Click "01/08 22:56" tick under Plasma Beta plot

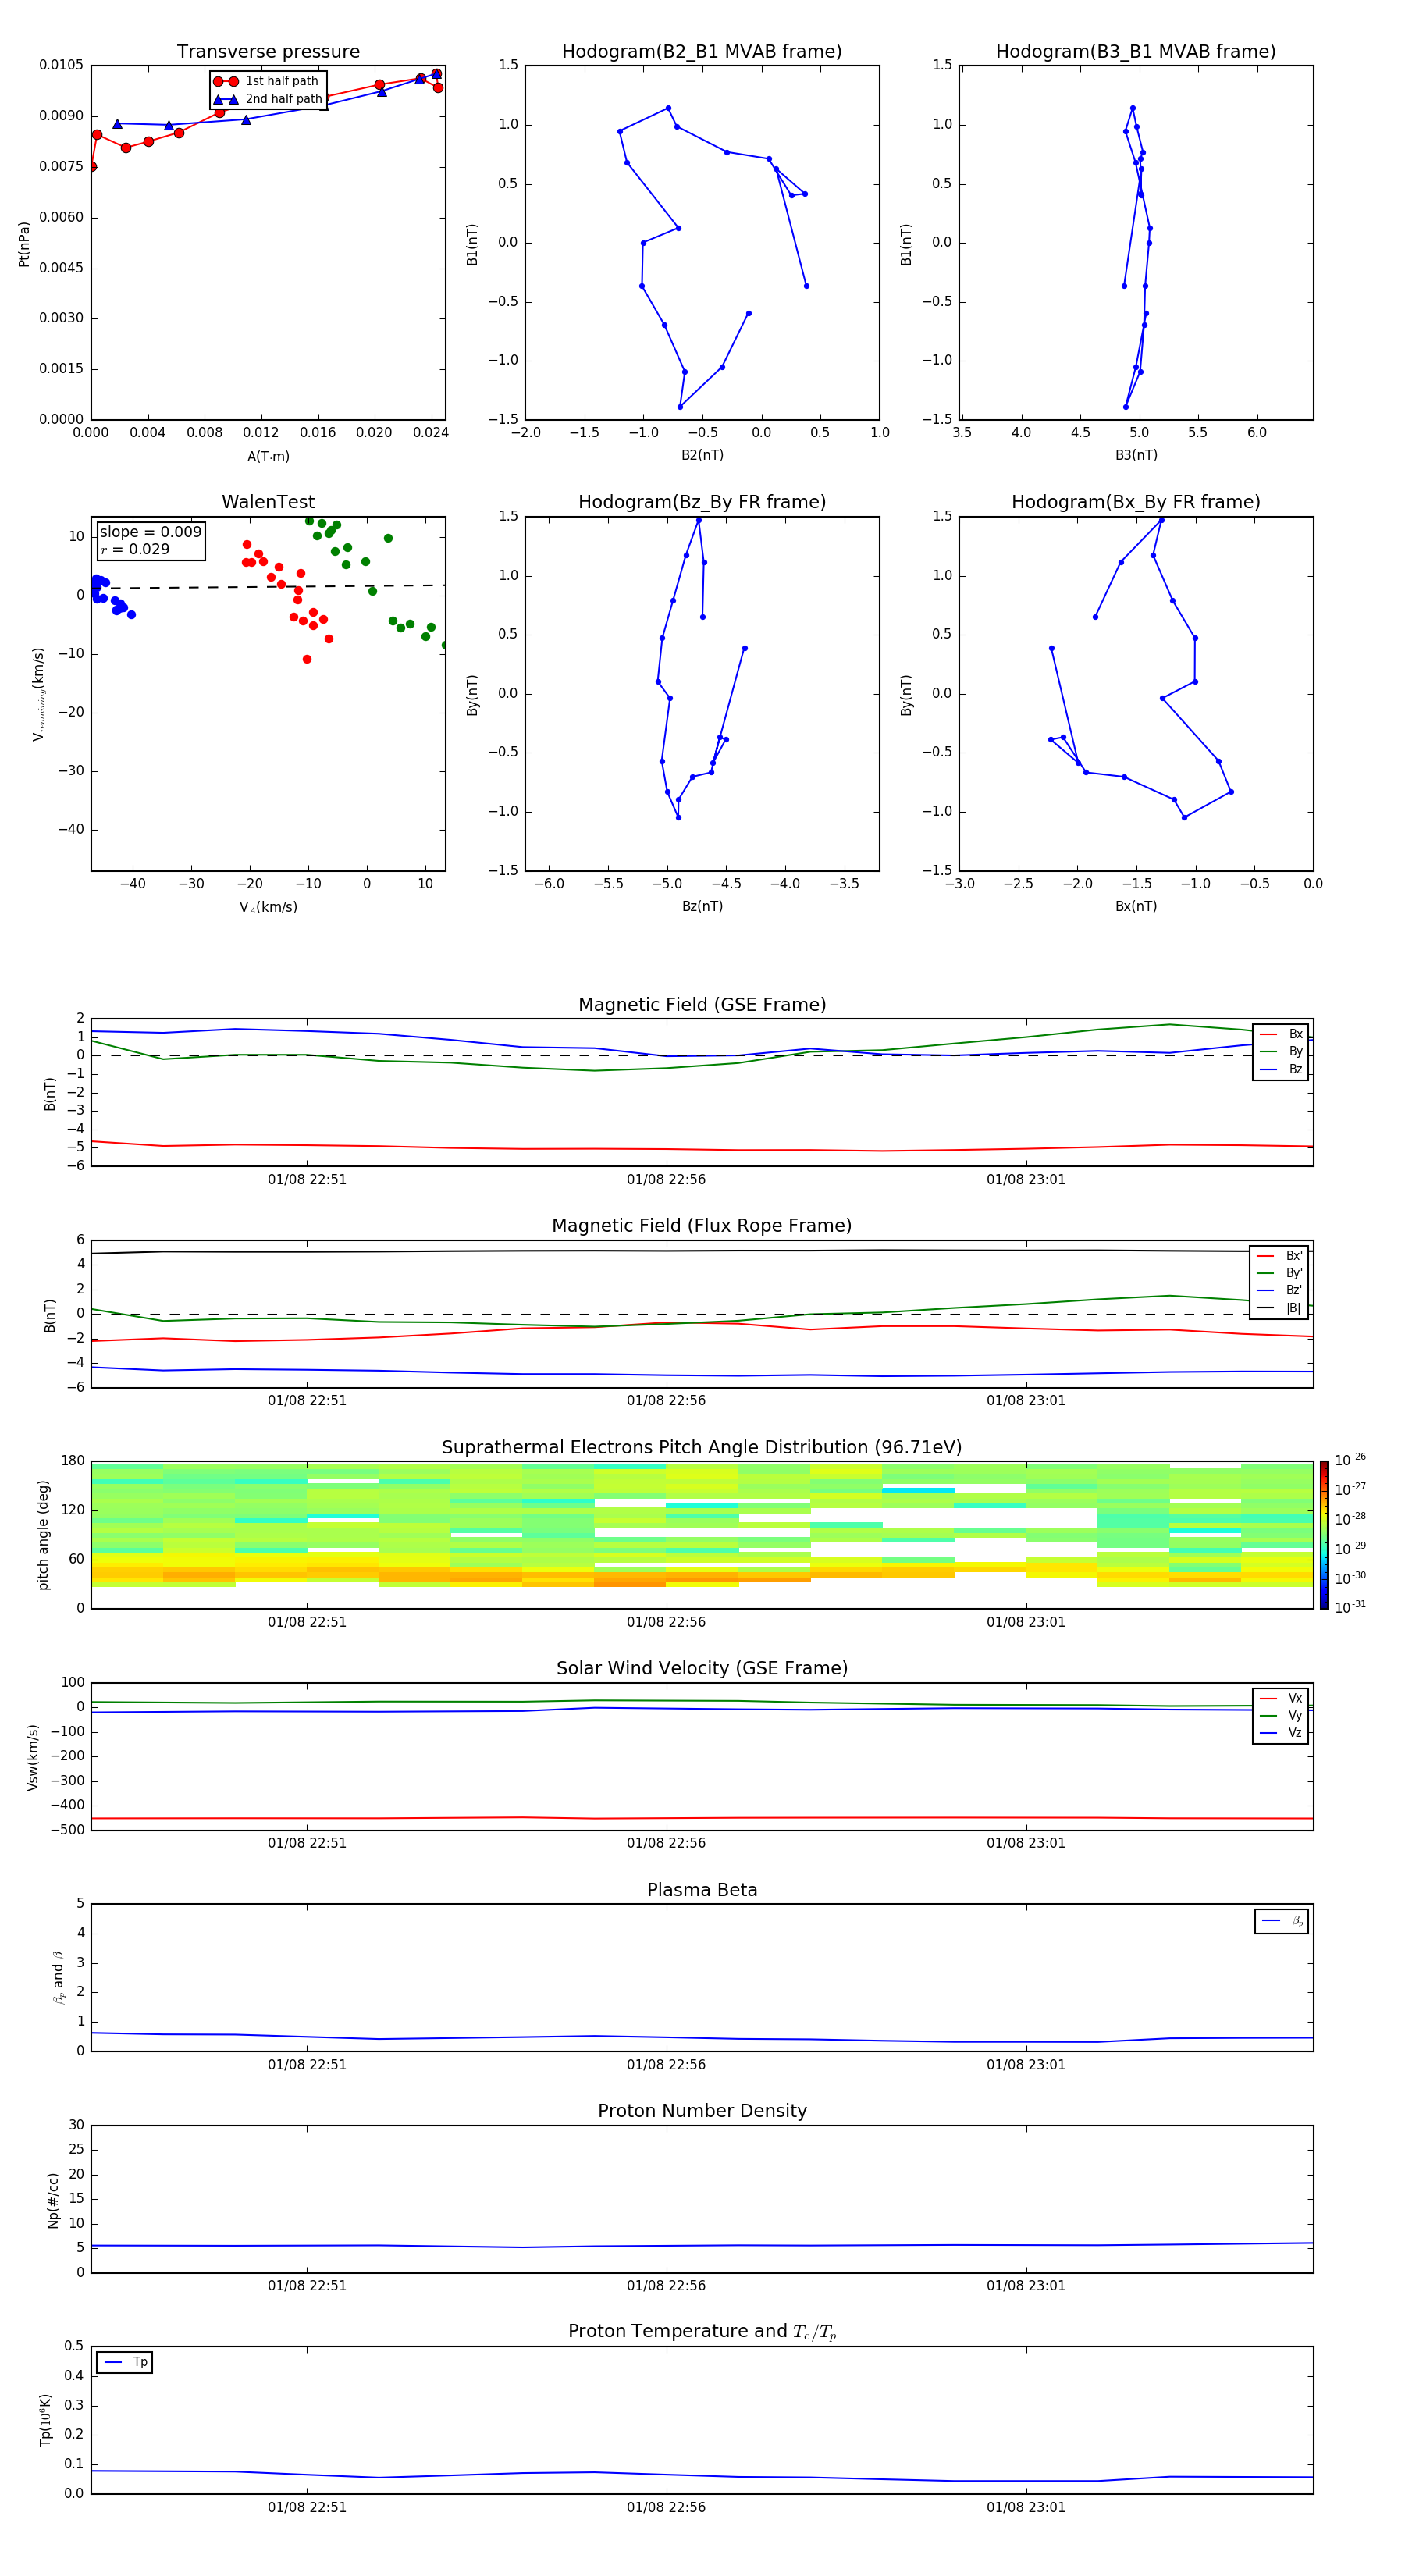click(x=666, y=2064)
